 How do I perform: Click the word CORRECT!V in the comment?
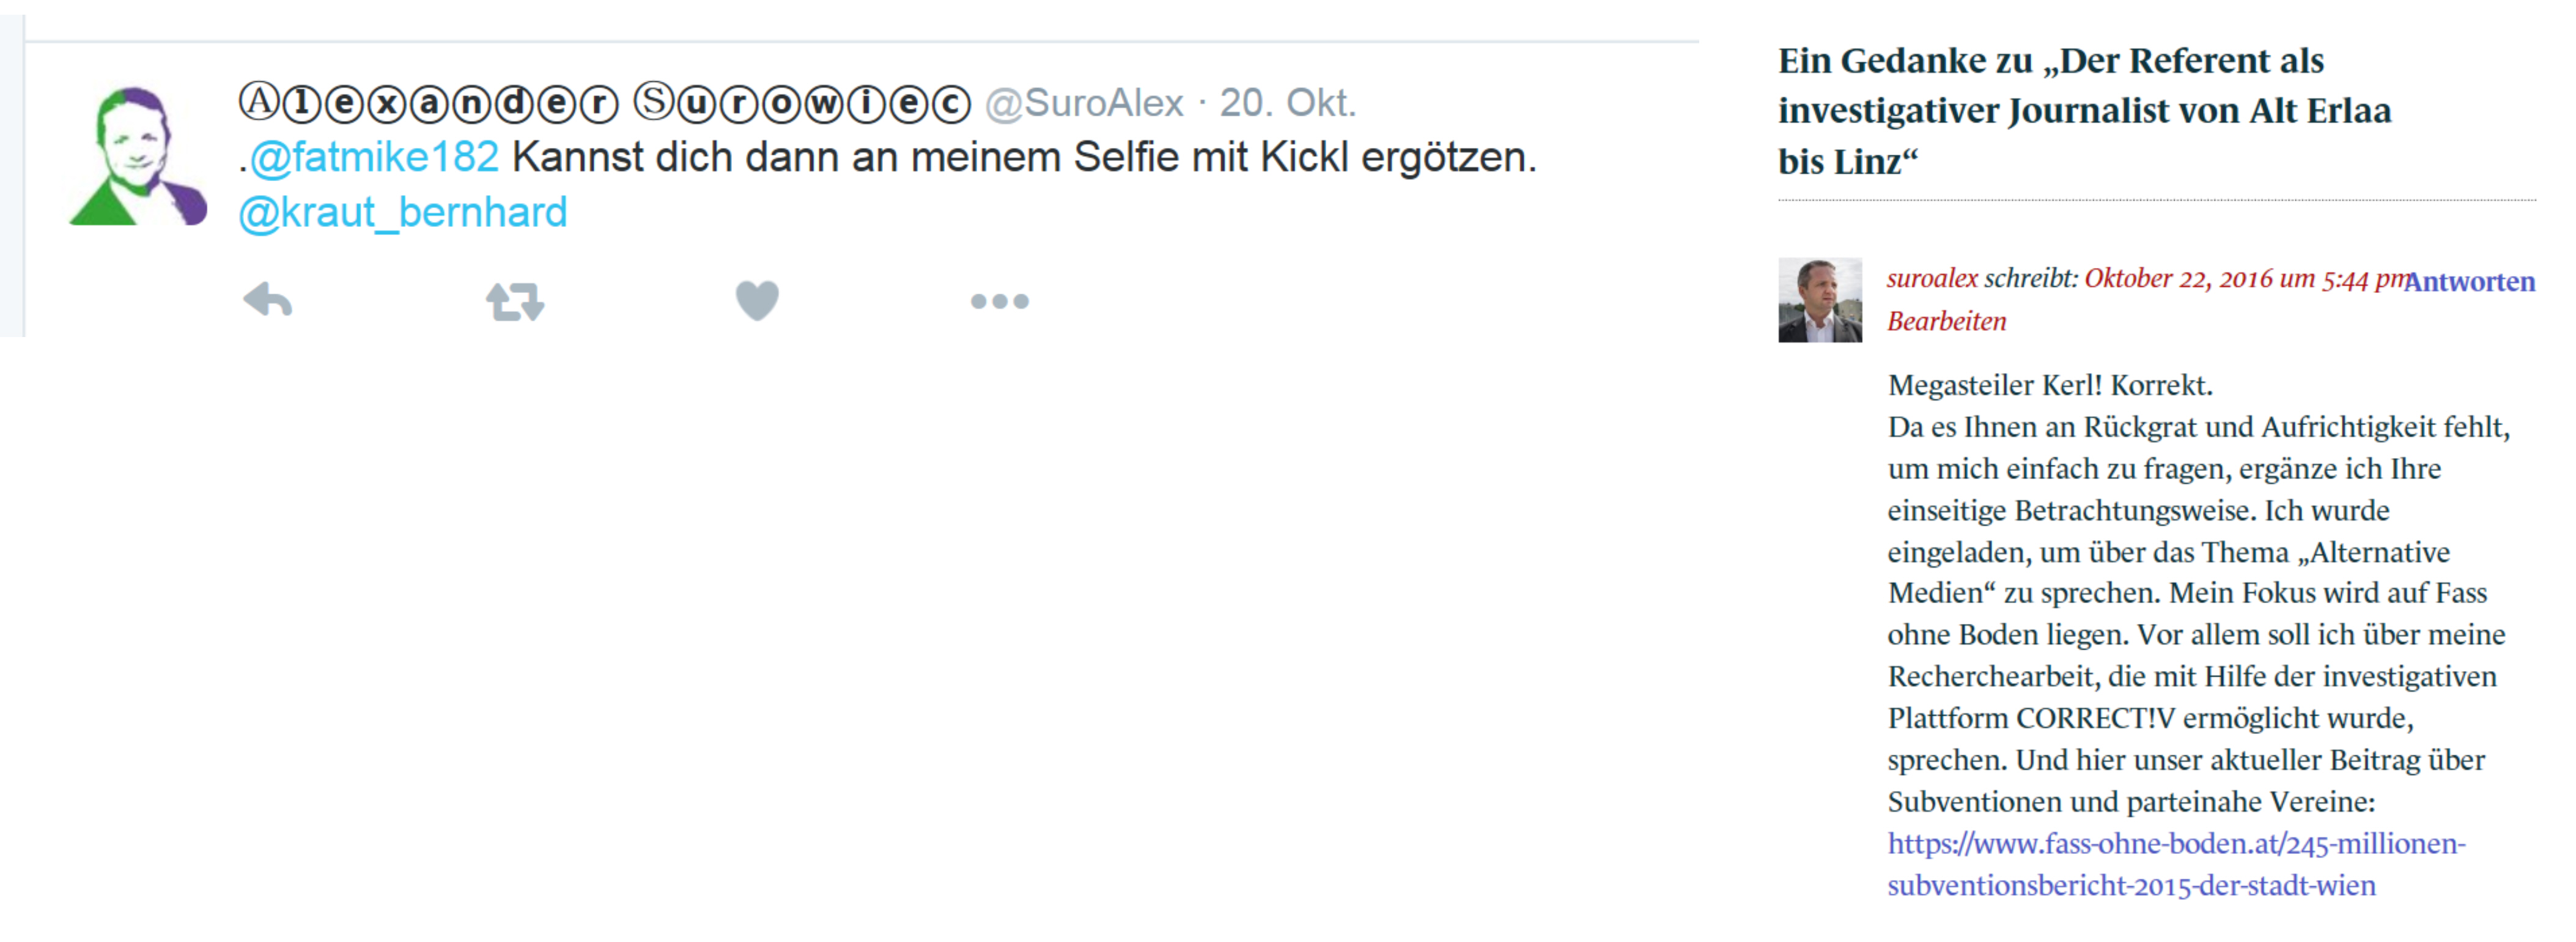pyautogui.click(x=2095, y=718)
